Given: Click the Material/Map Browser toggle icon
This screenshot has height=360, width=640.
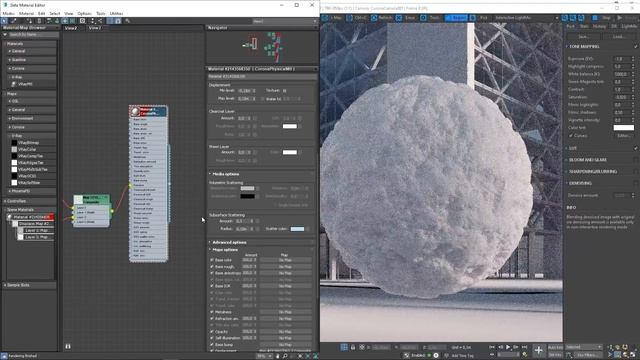Looking at the screenshot, I should (110, 21).
